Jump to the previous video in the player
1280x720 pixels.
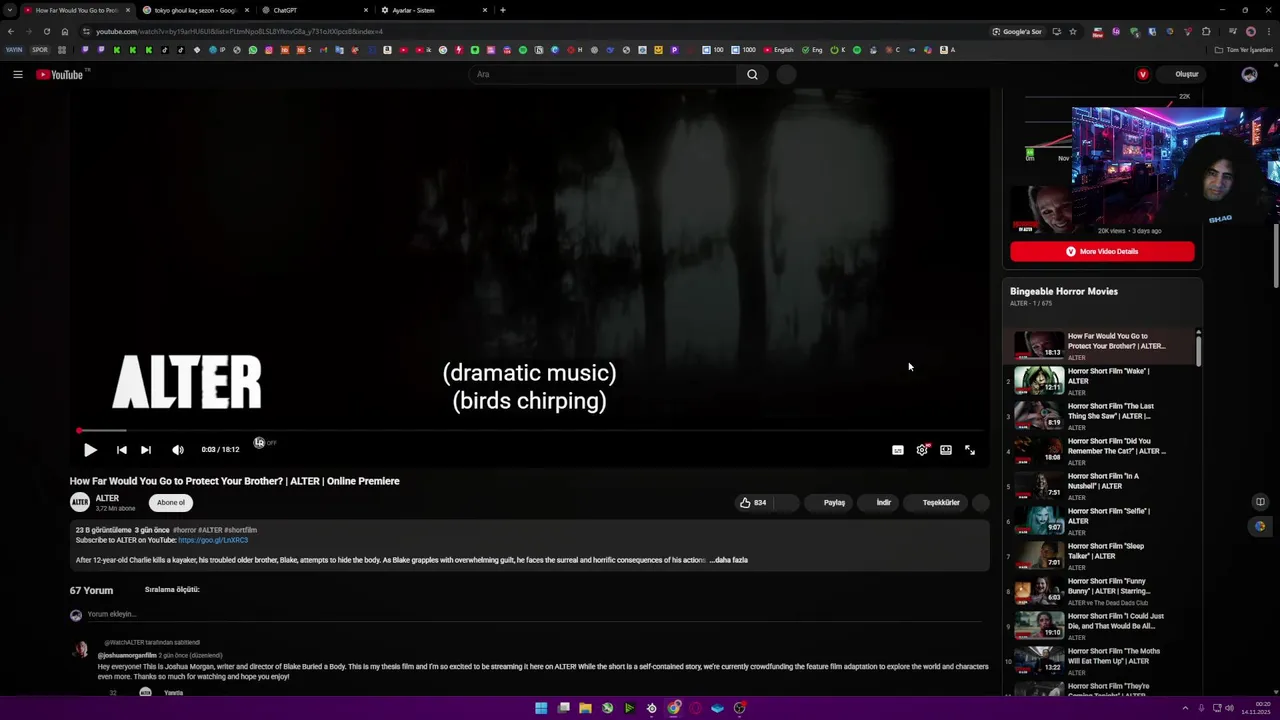point(122,450)
